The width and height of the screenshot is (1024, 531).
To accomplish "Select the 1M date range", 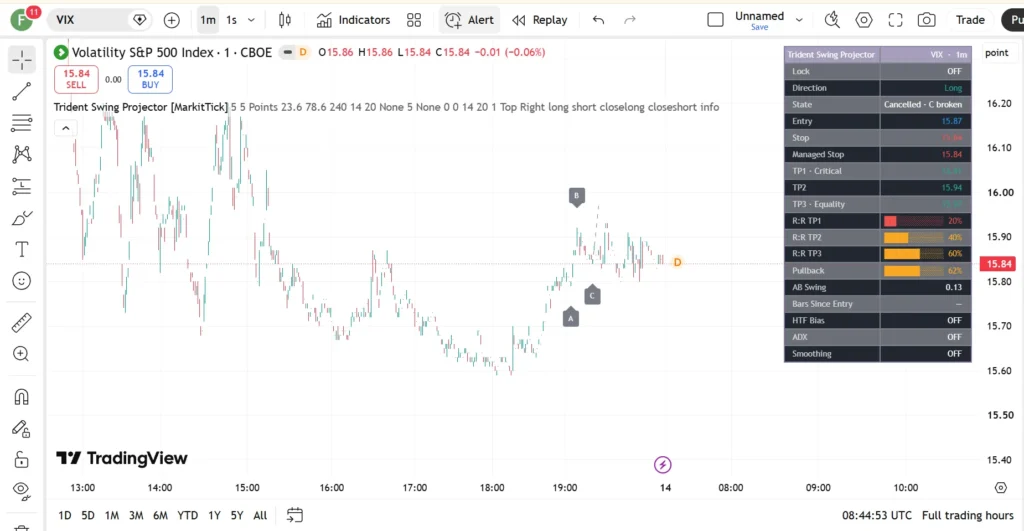I will click(x=112, y=515).
